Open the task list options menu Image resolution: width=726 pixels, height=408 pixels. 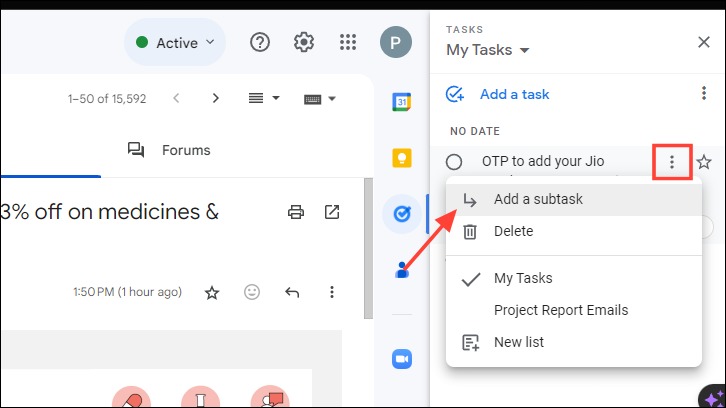coord(704,93)
